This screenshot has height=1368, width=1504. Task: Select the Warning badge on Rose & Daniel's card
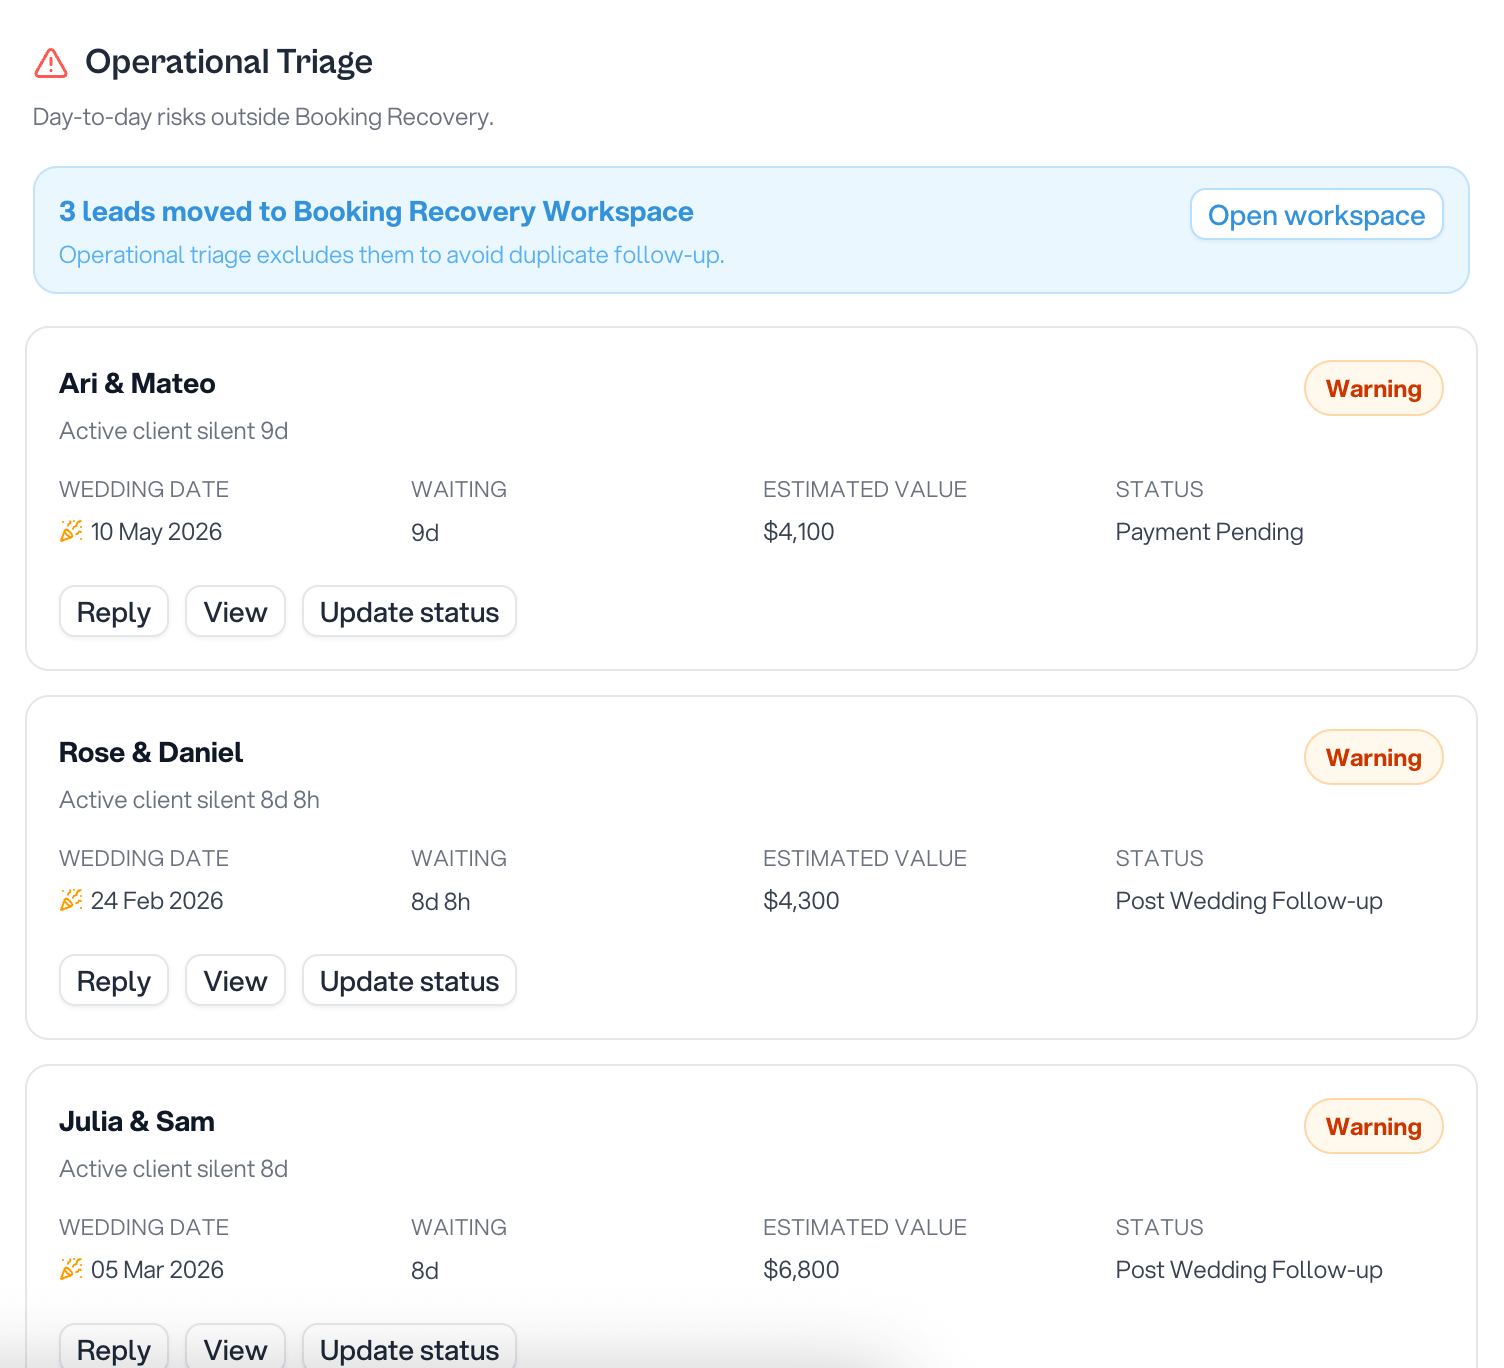(x=1373, y=757)
